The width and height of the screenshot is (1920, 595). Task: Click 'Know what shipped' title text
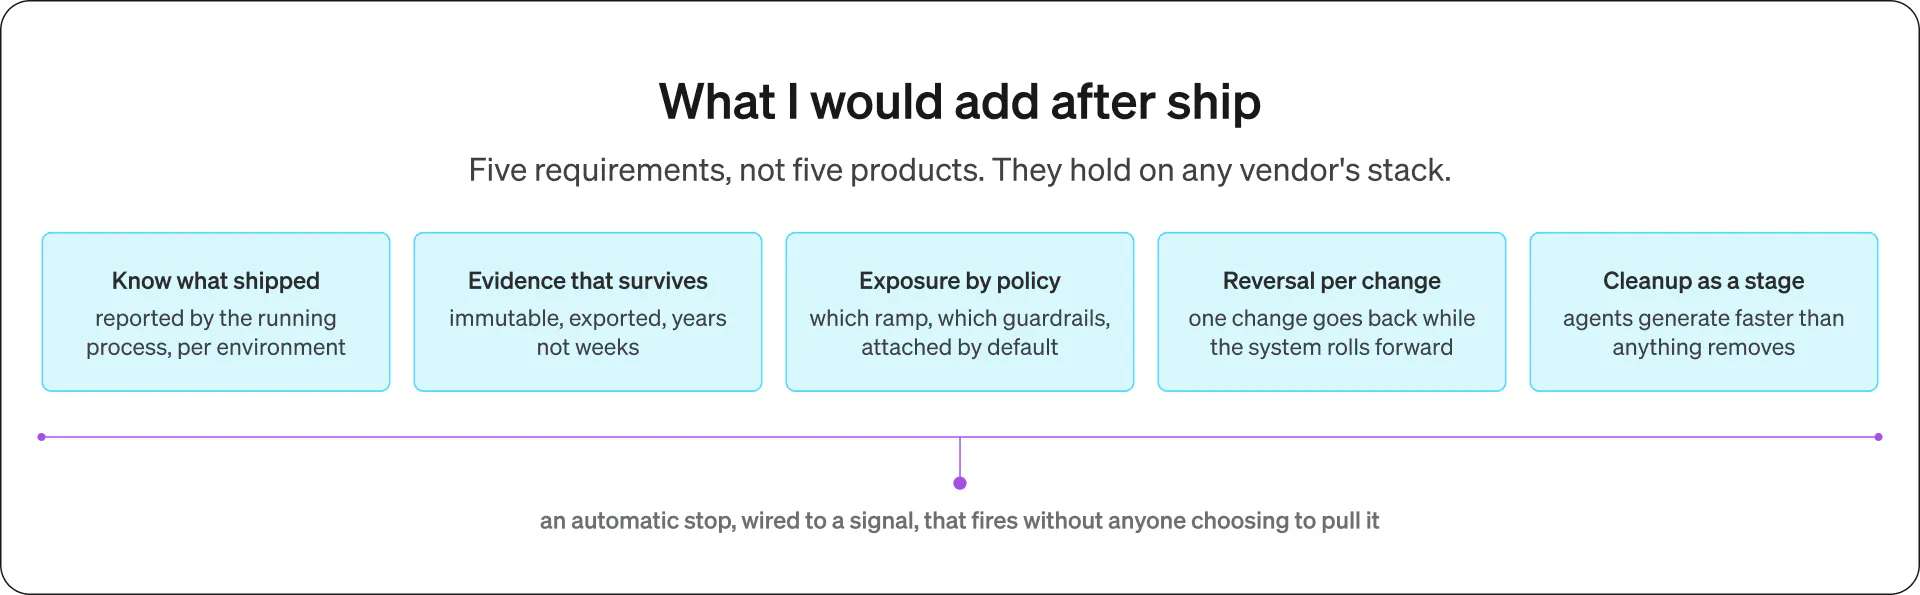216,281
